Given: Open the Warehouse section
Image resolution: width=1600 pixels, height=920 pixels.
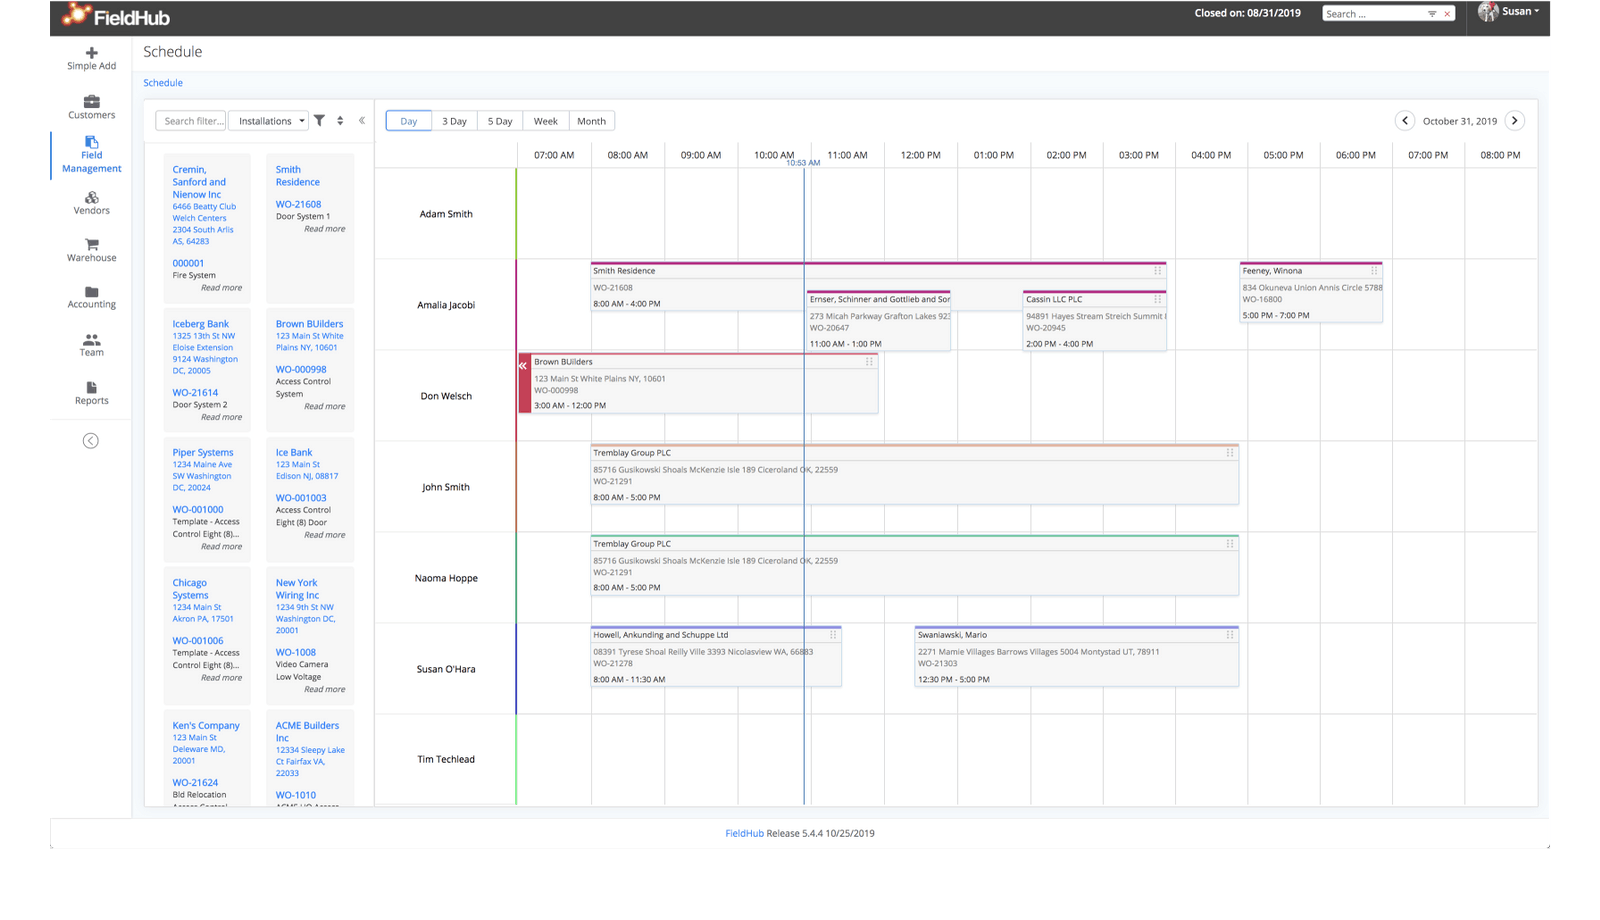Looking at the screenshot, I should click(x=91, y=250).
